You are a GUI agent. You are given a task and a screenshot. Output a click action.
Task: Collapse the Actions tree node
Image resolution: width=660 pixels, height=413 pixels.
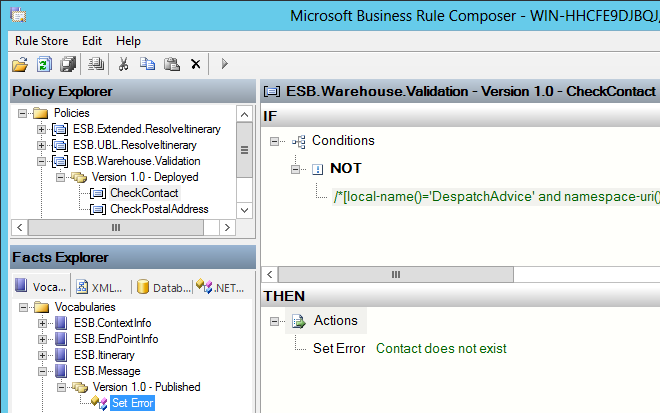coord(274,322)
